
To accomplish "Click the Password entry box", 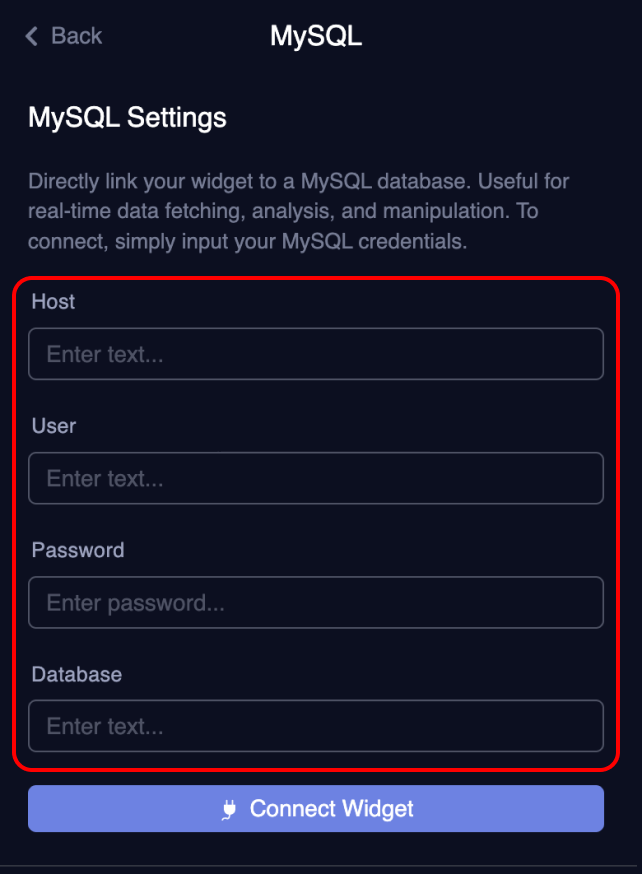I will pyautogui.click(x=316, y=602).
